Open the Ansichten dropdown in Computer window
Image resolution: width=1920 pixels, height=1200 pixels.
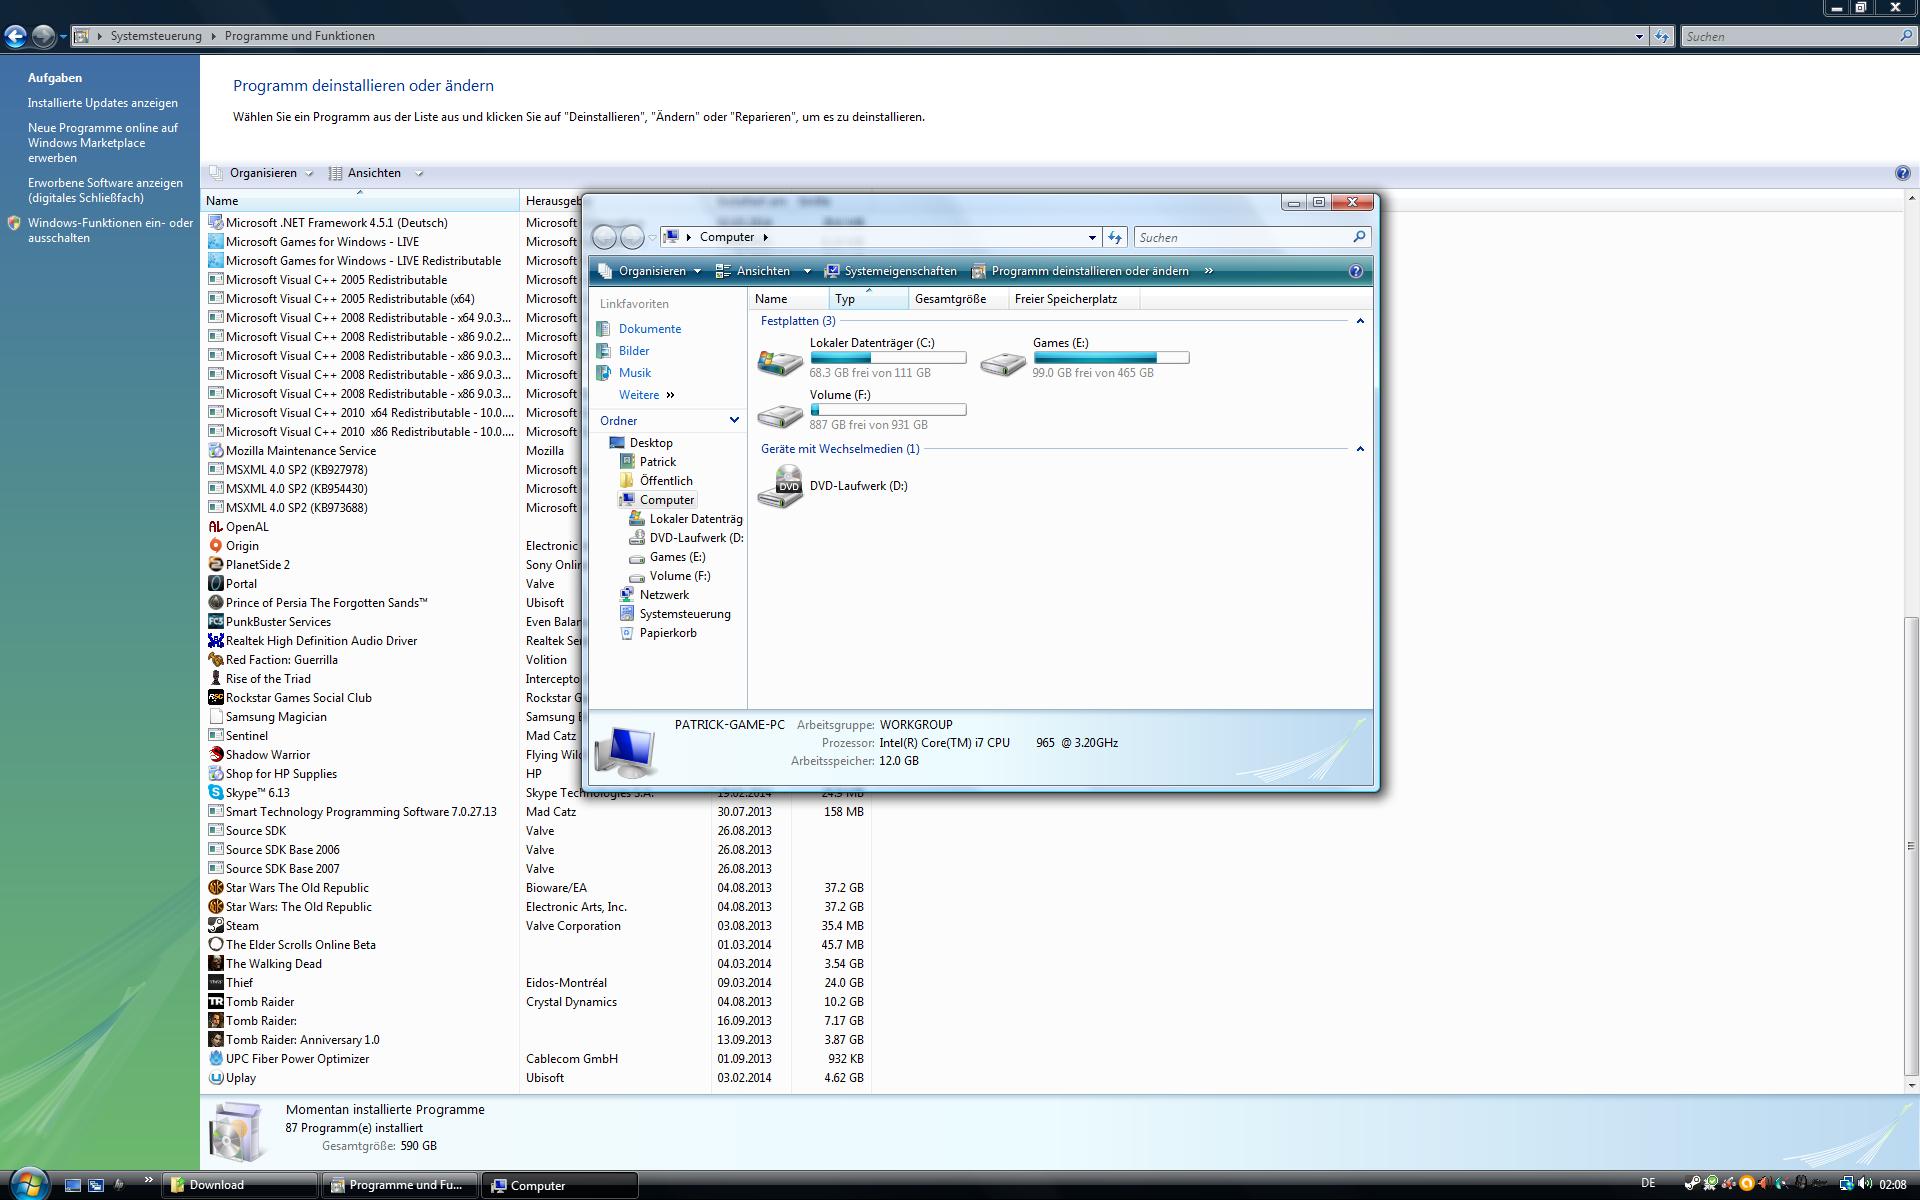(x=807, y=271)
